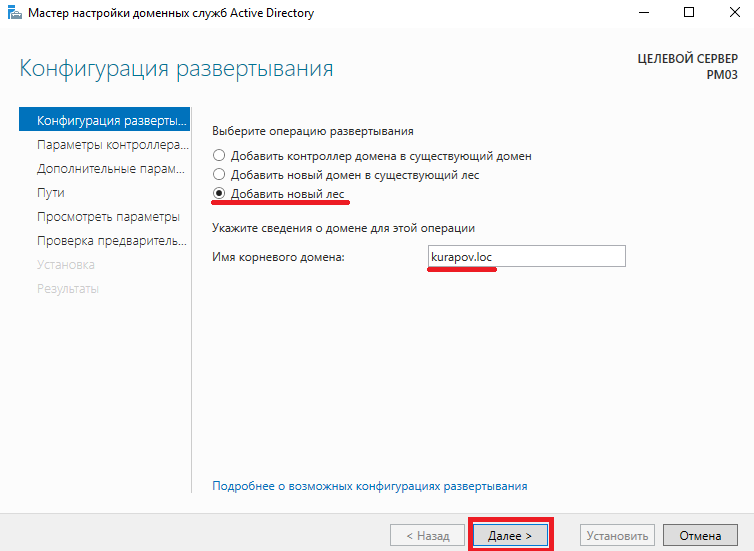Image resolution: width=754 pixels, height=551 pixels.
Task: Click the '< Назад' button
Action: (x=427, y=535)
